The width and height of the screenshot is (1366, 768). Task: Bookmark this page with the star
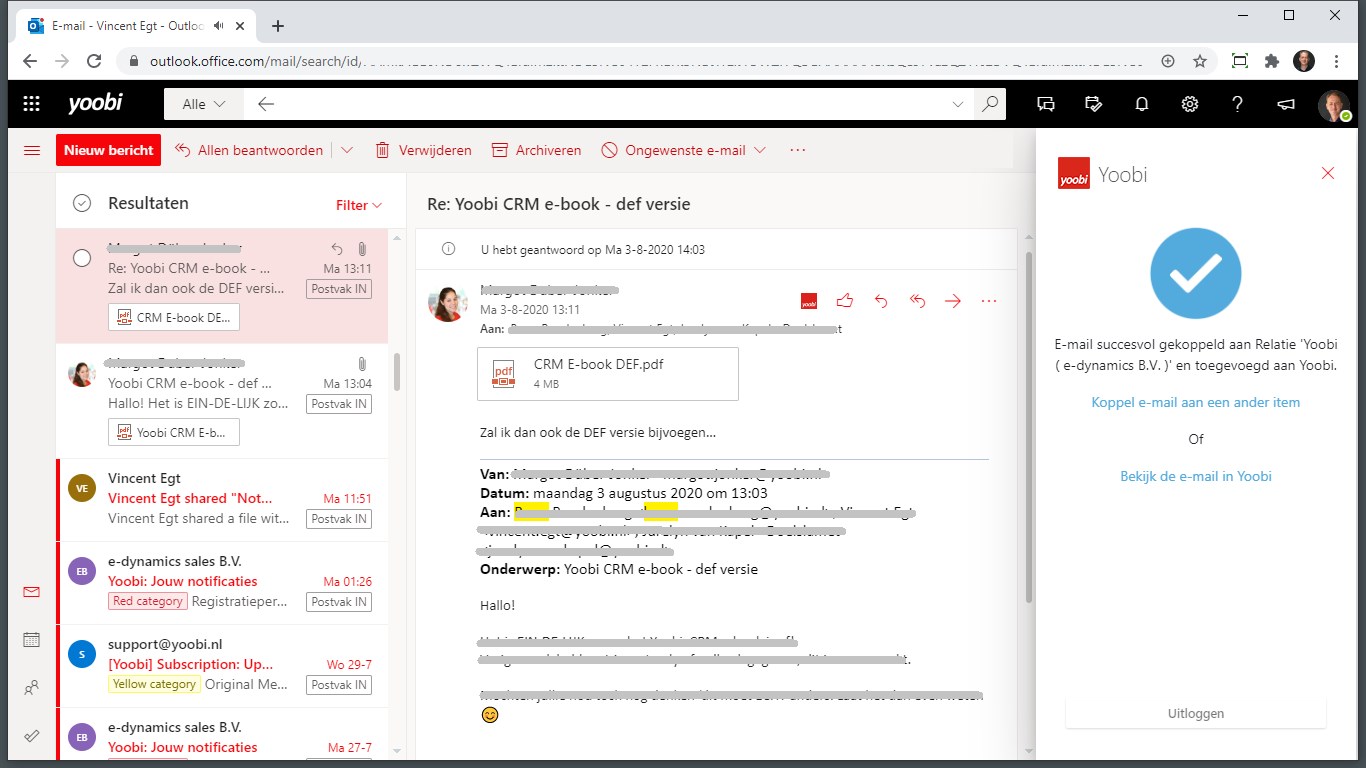tap(1199, 61)
